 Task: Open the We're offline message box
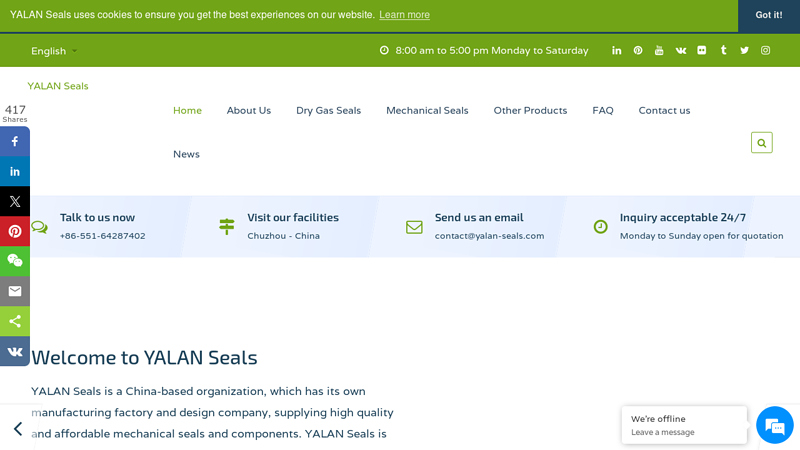[x=684, y=425]
